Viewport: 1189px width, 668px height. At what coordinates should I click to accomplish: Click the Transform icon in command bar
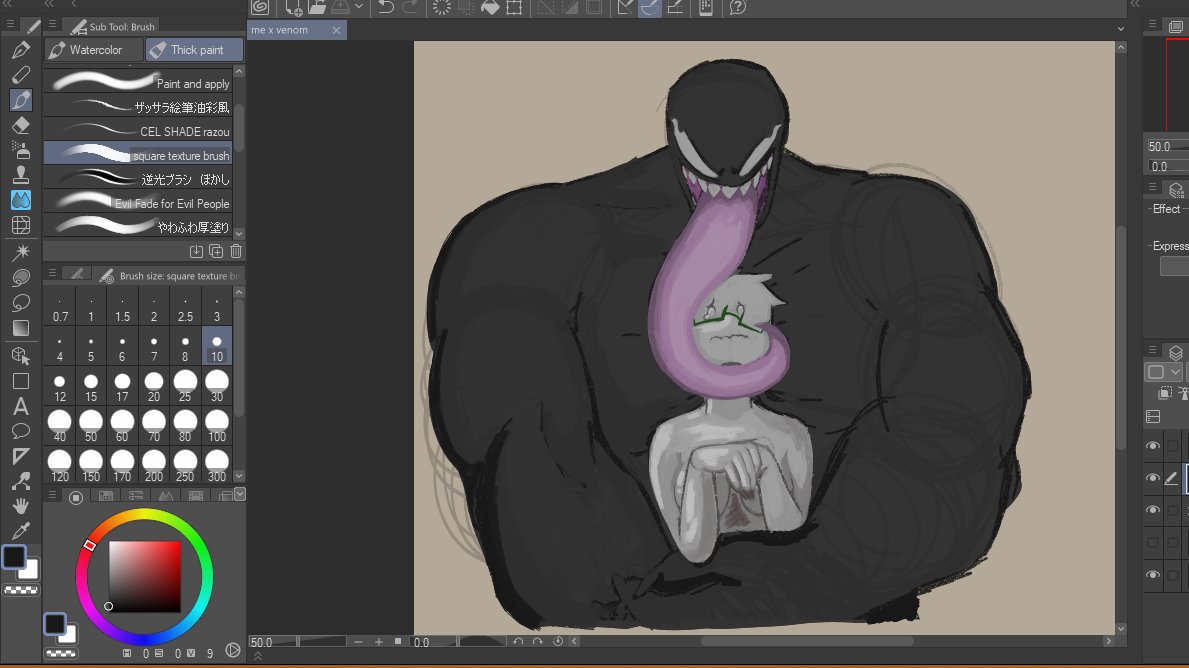point(514,8)
